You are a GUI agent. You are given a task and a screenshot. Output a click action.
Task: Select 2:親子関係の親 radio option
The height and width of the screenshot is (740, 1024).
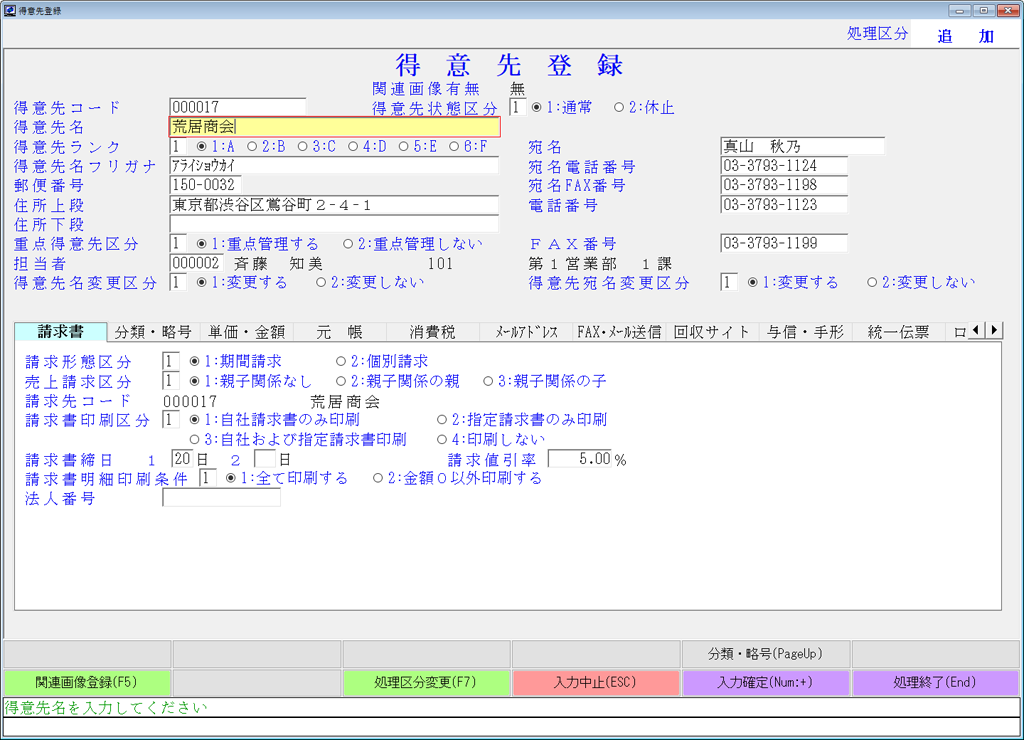(x=398, y=381)
